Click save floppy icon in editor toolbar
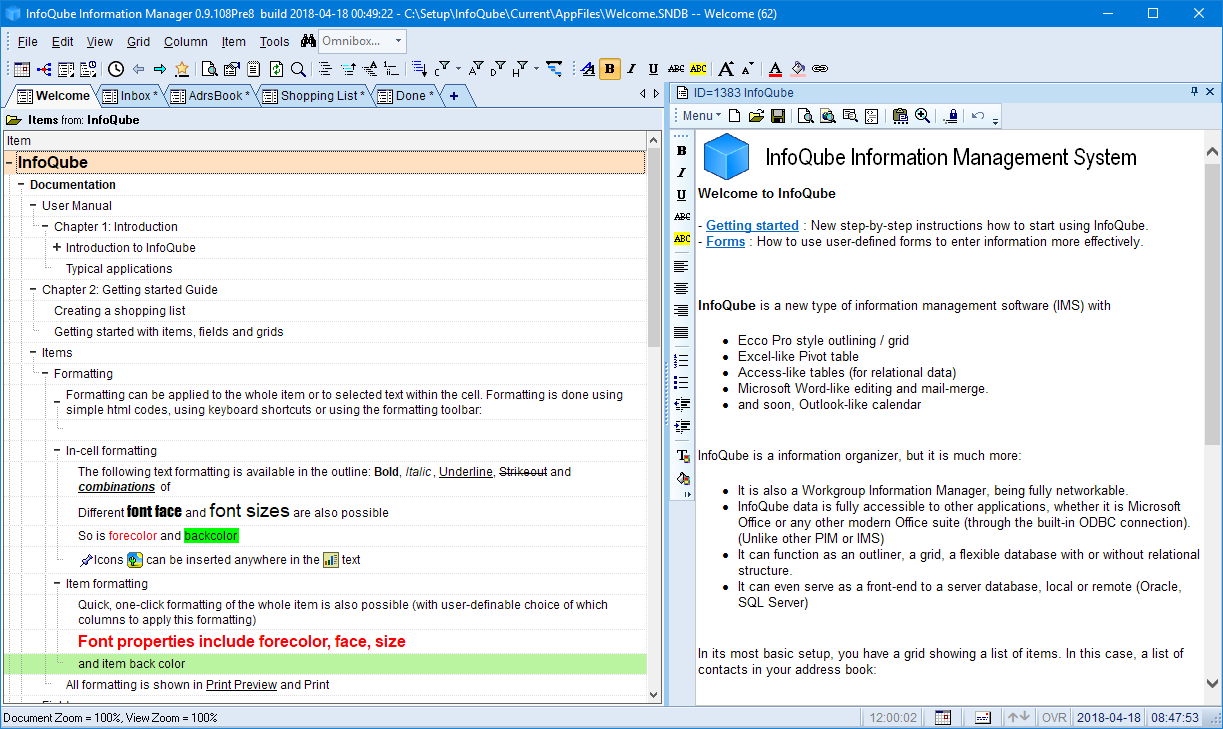The image size is (1223, 729). pos(778,116)
